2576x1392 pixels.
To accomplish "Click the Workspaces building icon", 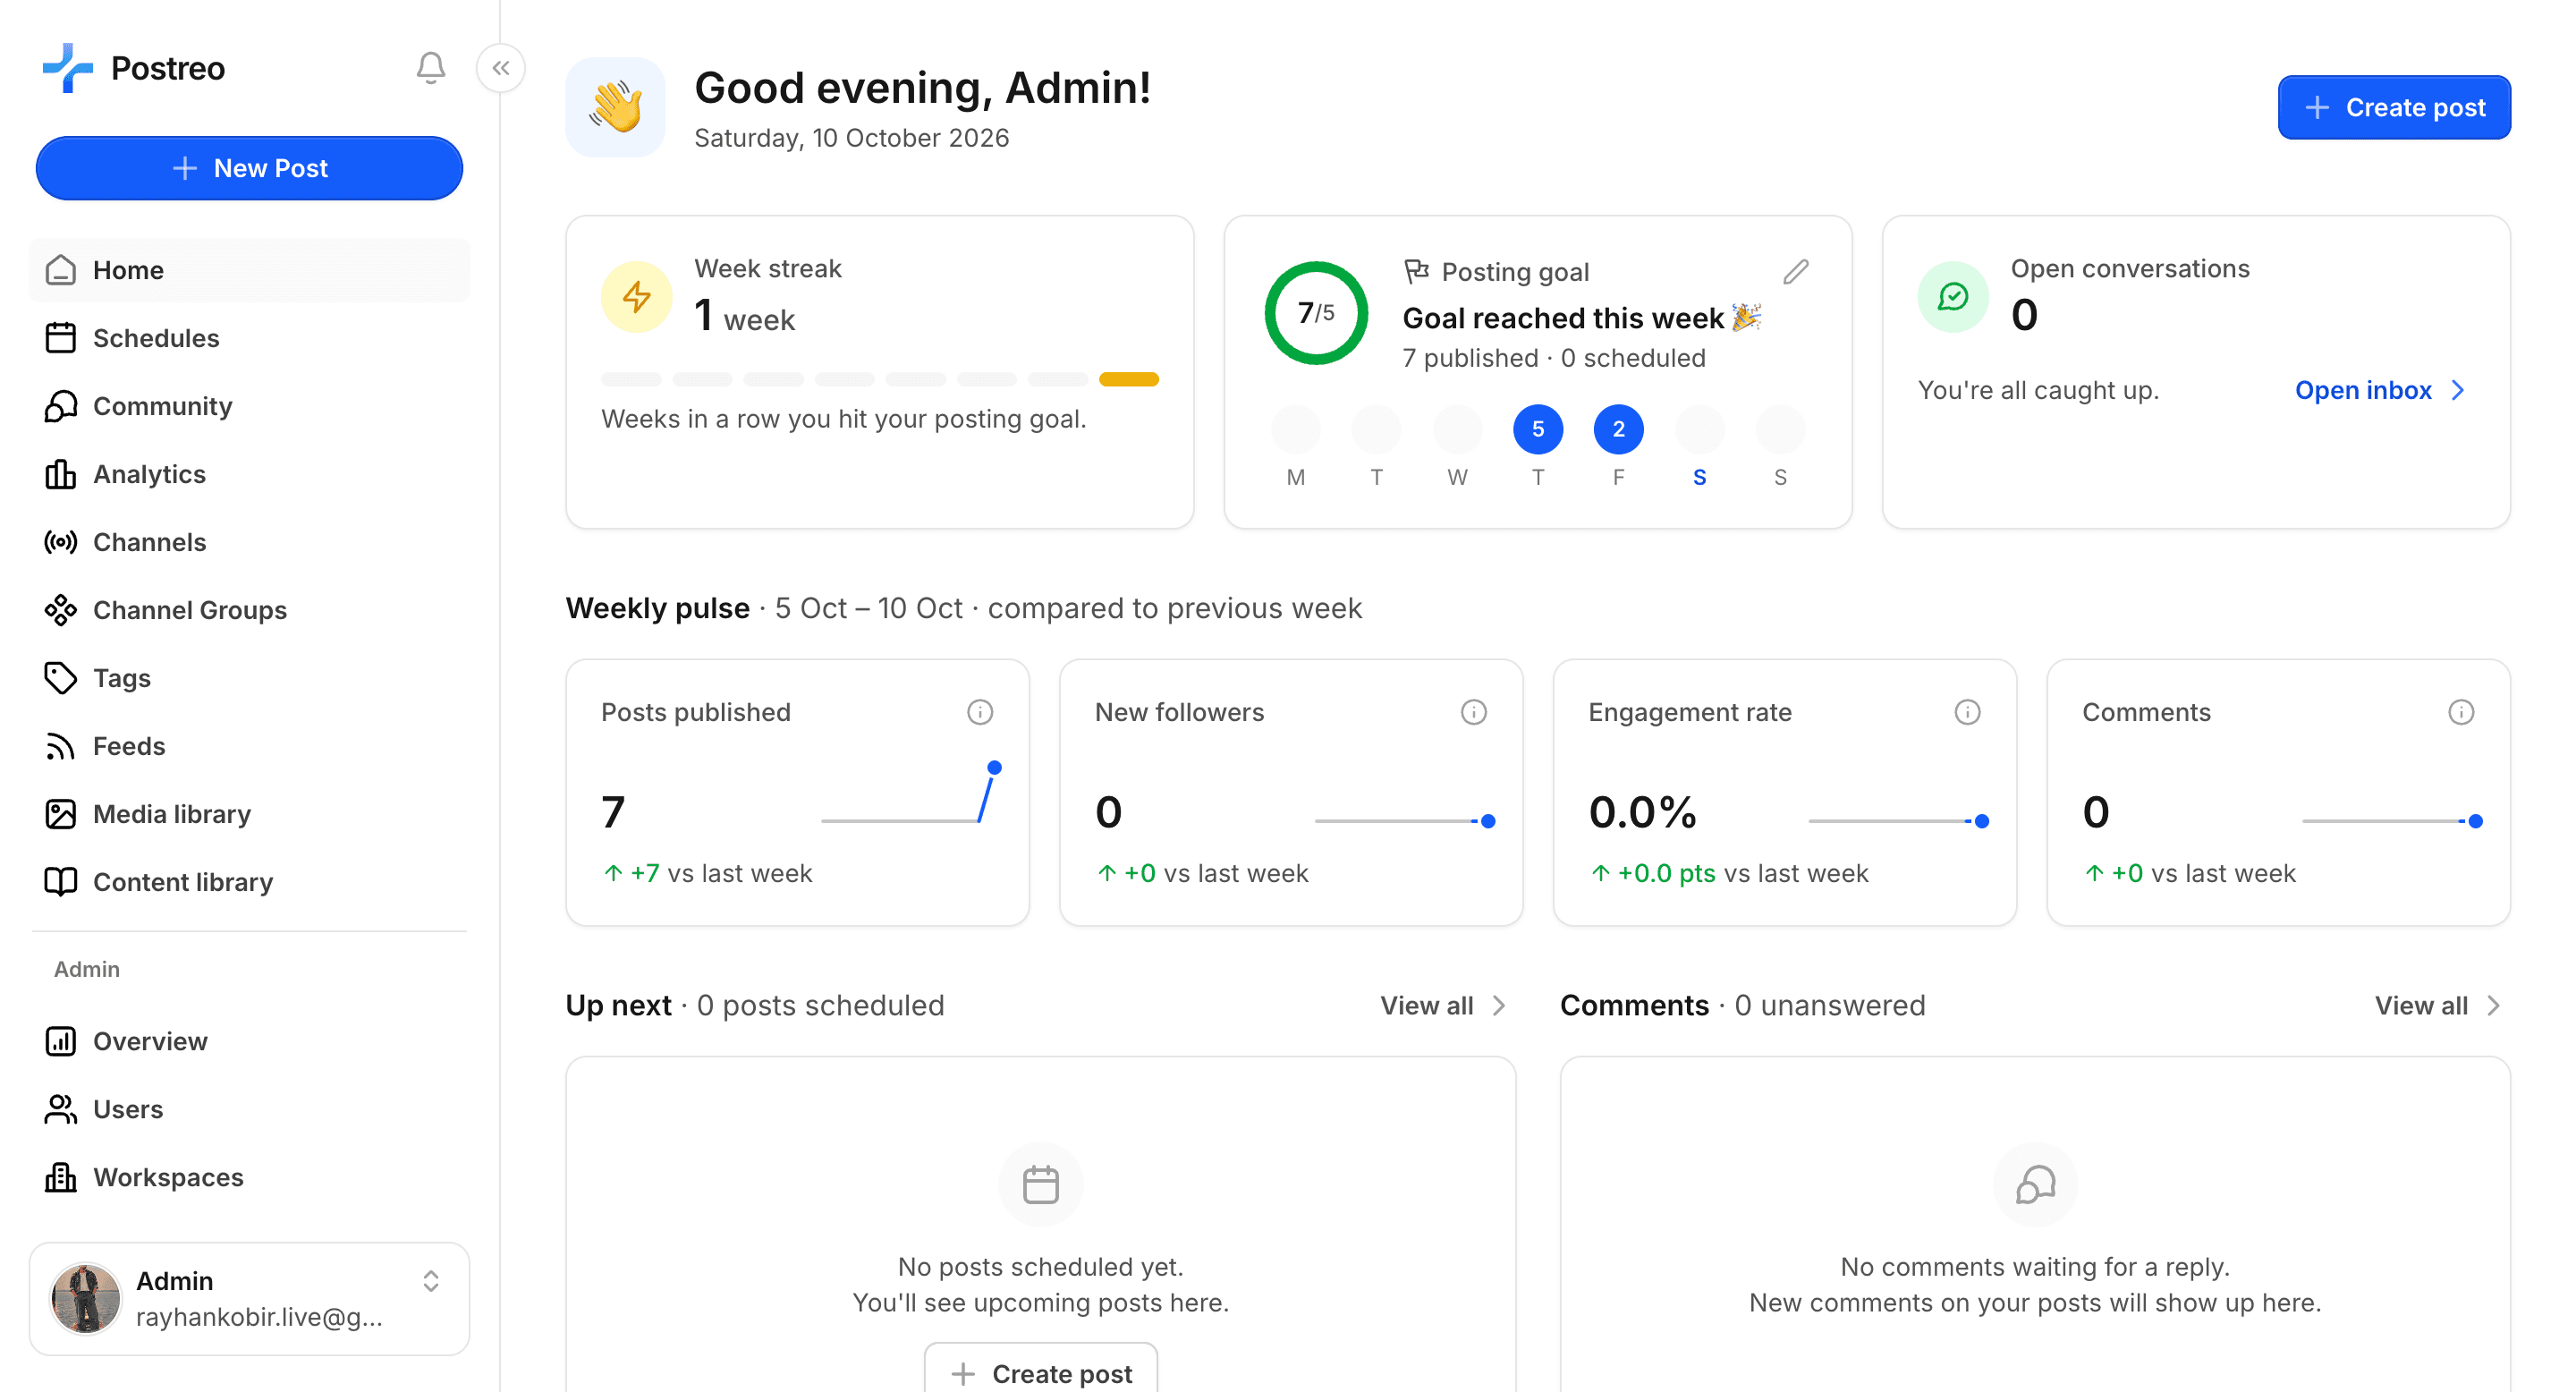I will click(60, 1177).
